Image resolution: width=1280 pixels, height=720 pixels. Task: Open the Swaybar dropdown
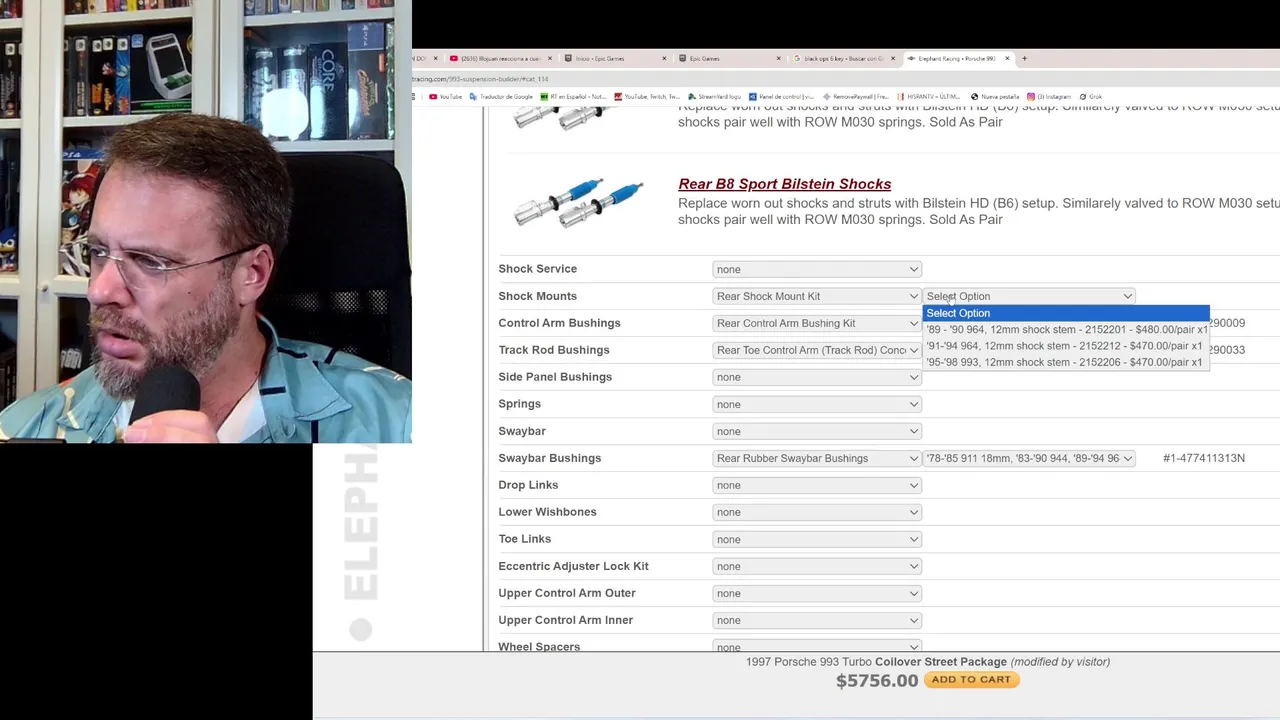(816, 431)
